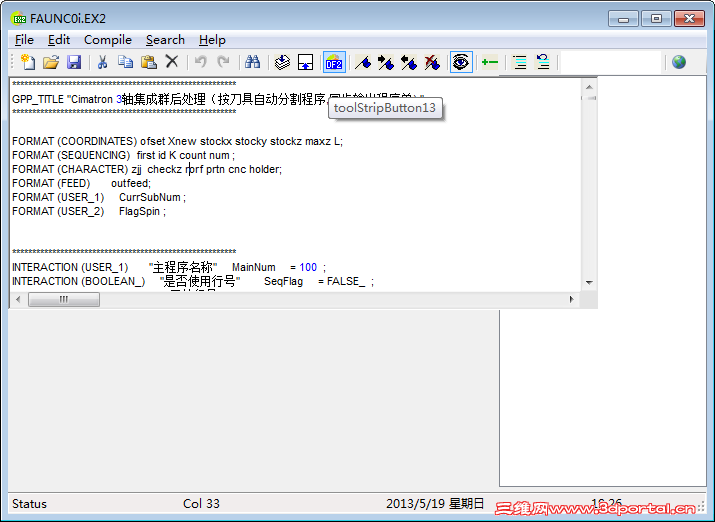
Task: Click the horizontal scrollbar left arrow
Action: tap(18, 300)
